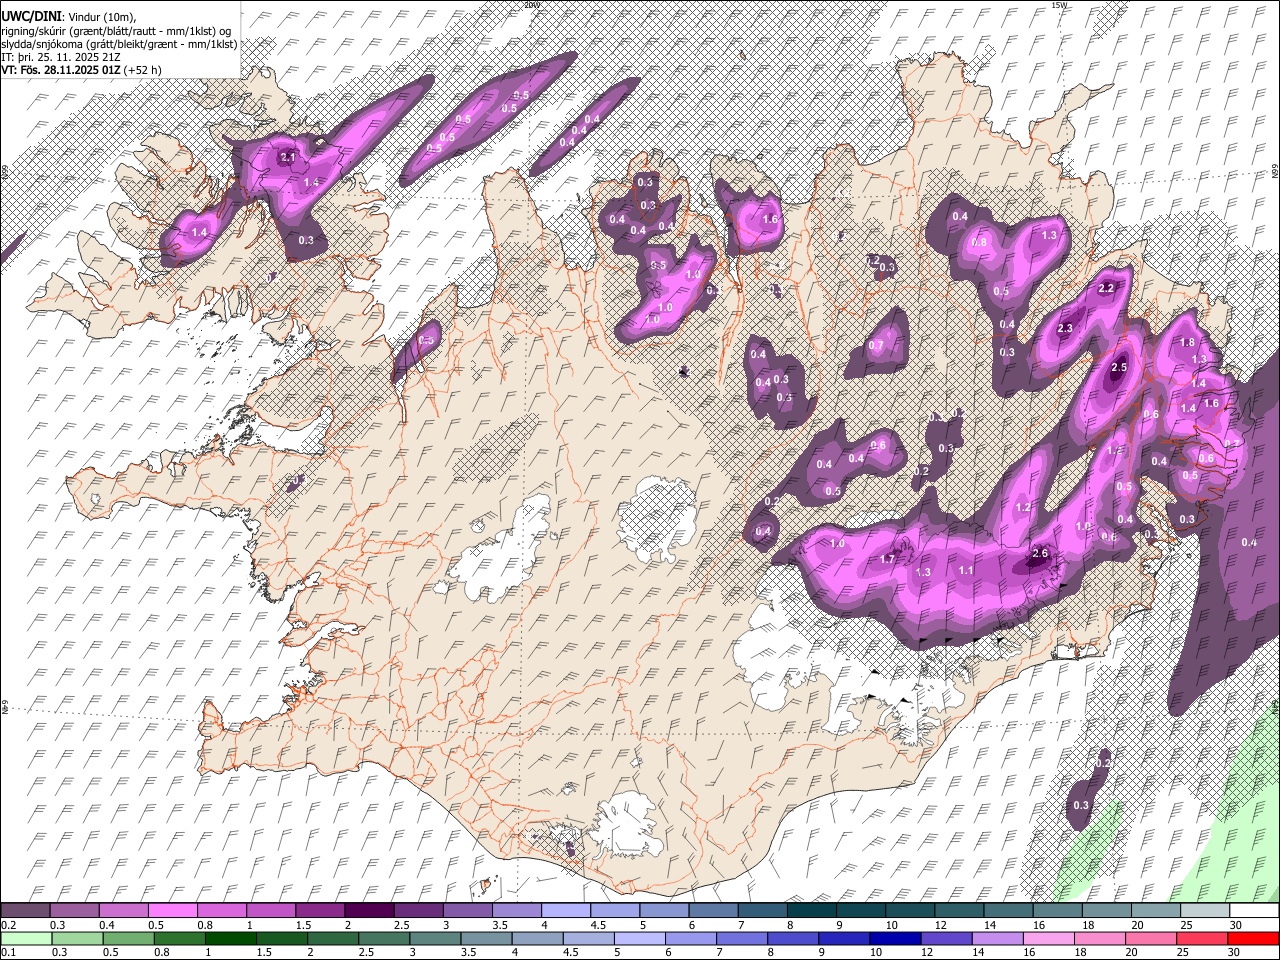Click the 2.3 precipitation value label
Image resolution: width=1280 pixels, height=960 pixels.
[1065, 328]
